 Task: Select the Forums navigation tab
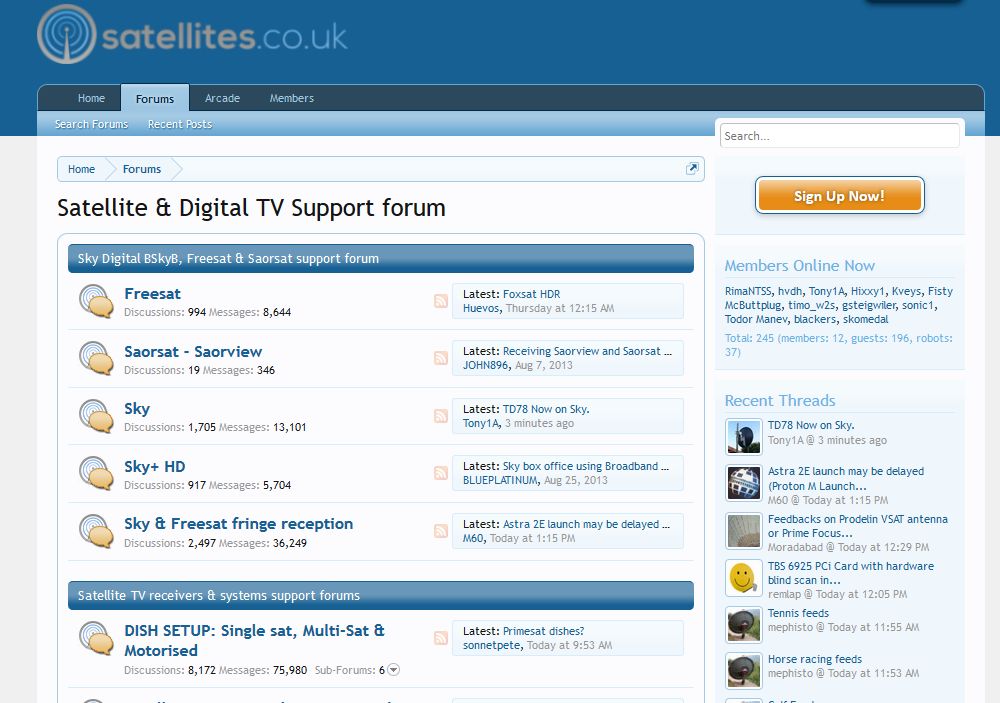[155, 98]
